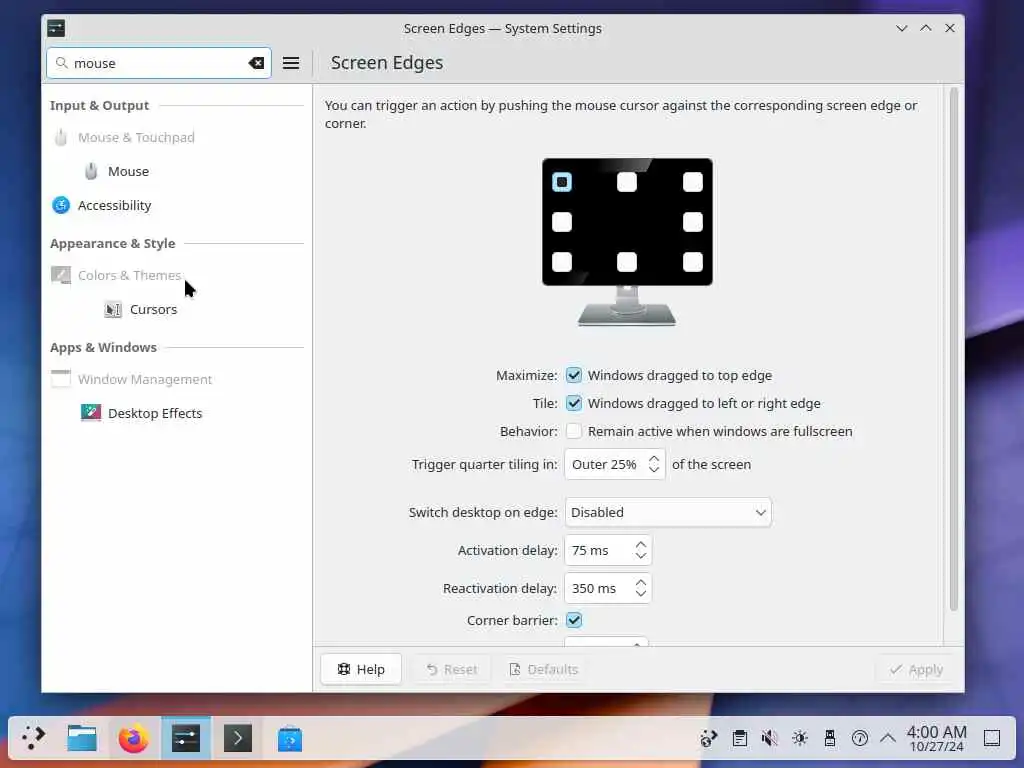The width and height of the screenshot is (1024, 768).
Task: Launch Firefox from the taskbar
Action: [134, 738]
